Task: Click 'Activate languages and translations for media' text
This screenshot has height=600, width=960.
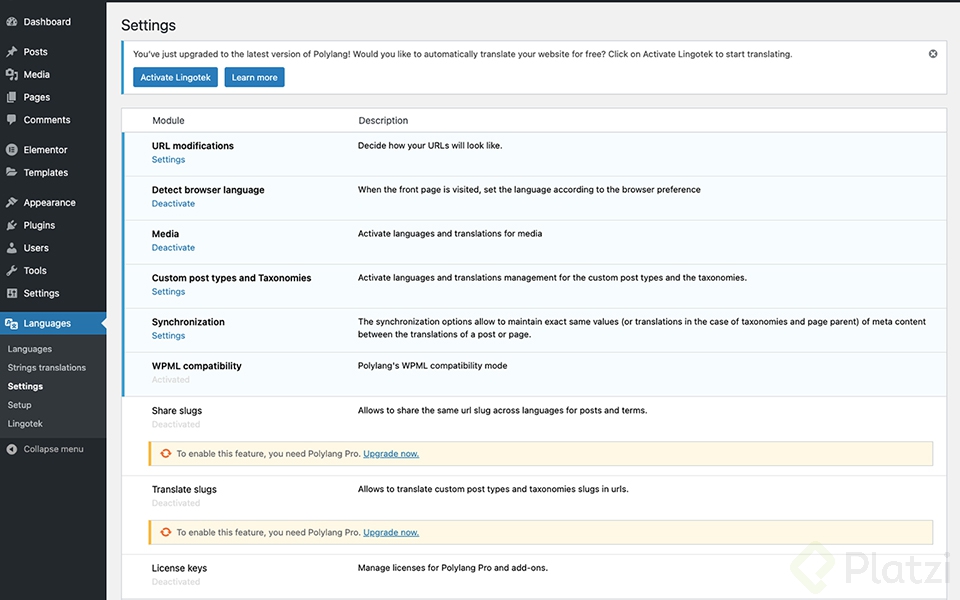Action: point(450,233)
